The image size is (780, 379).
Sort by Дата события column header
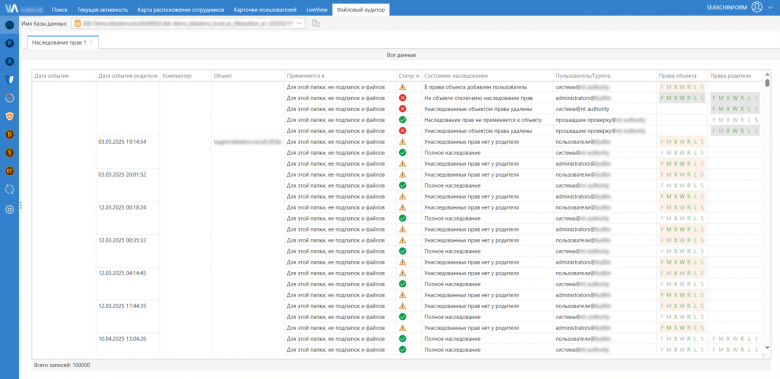pyautogui.click(x=51, y=76)
